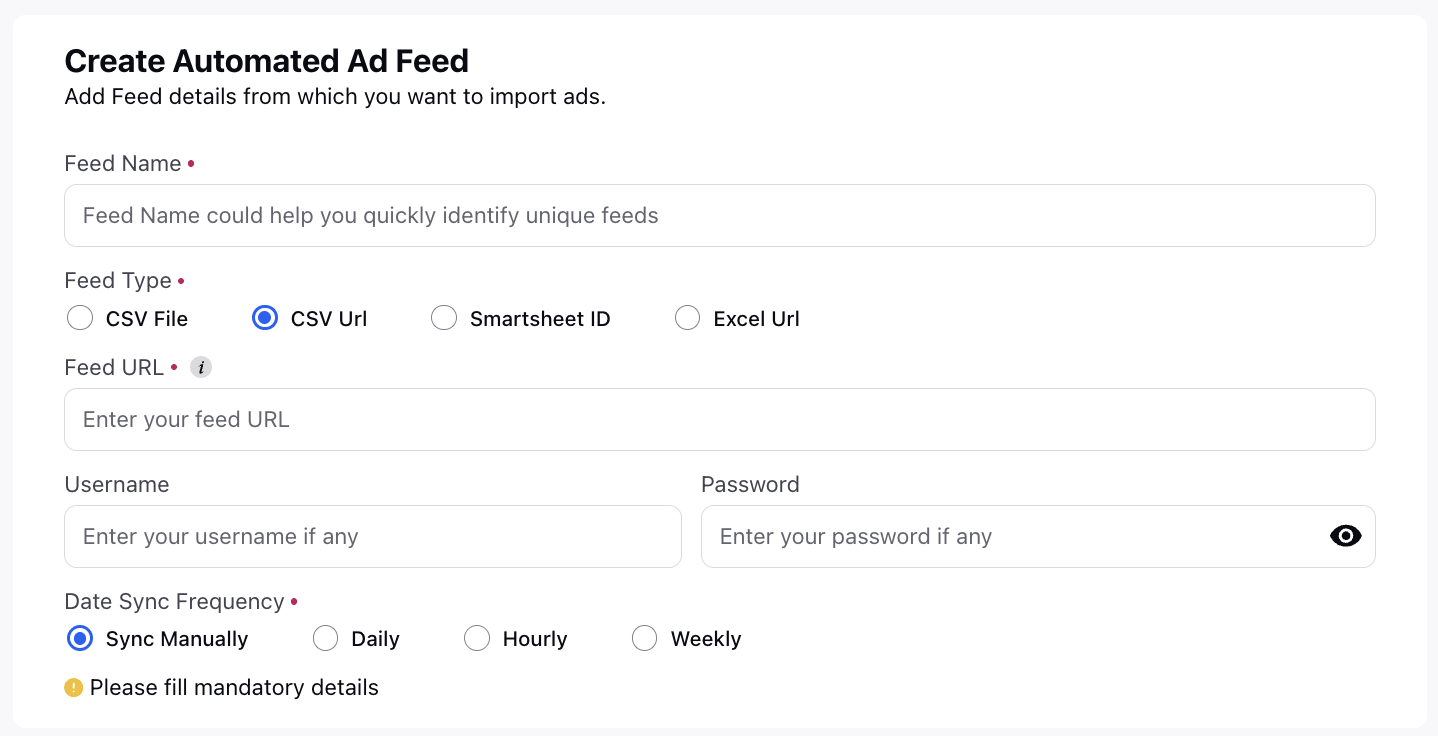Click the Password input field
The width and height of the screenshot is (1438, 736).
[1038, 537]
